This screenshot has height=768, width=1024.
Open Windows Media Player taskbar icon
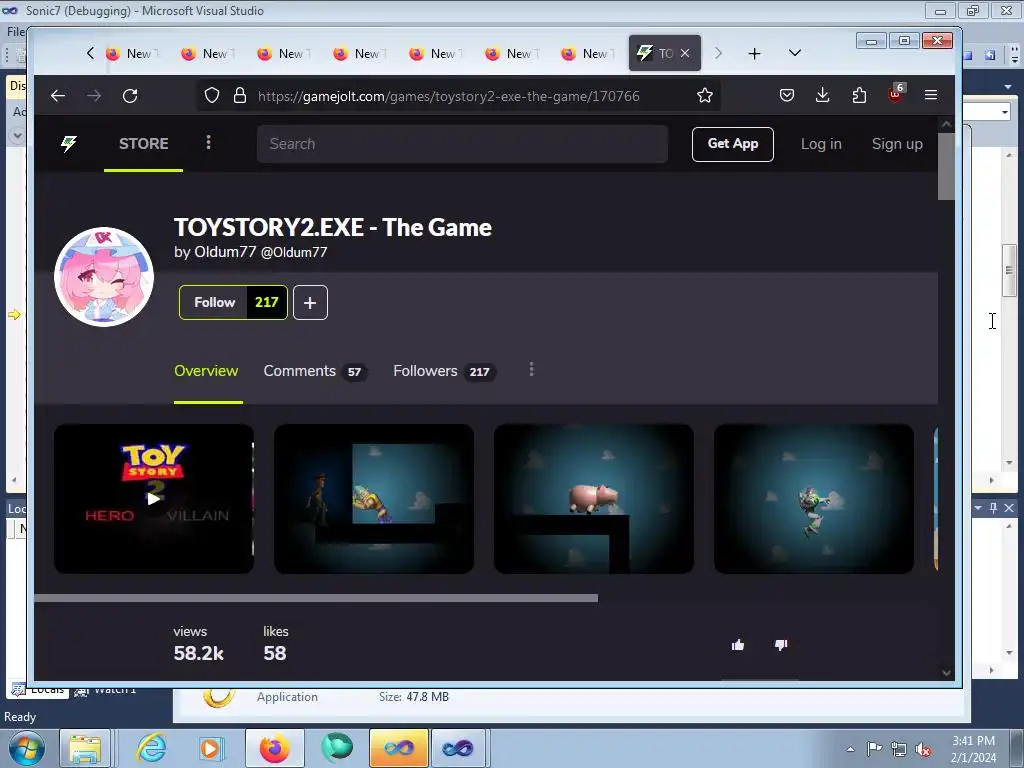[x=211, y=748]
